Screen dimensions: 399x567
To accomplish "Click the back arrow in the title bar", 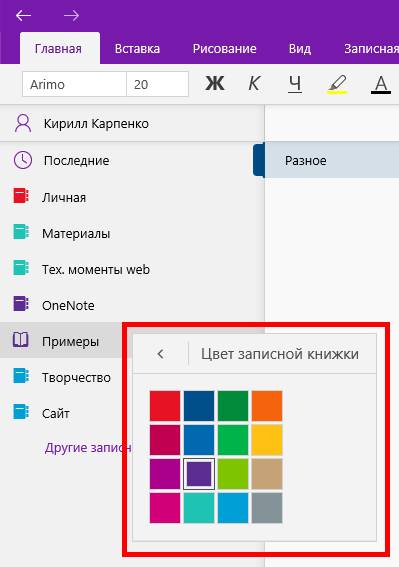I will tap(24, 16).
